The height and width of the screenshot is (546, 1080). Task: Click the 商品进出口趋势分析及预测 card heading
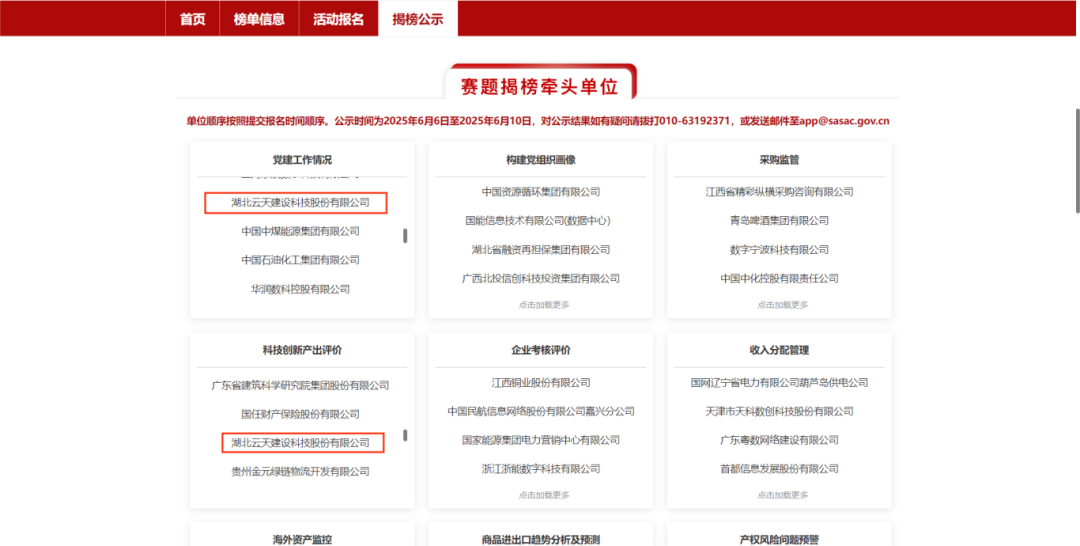(x=541, y=540)
